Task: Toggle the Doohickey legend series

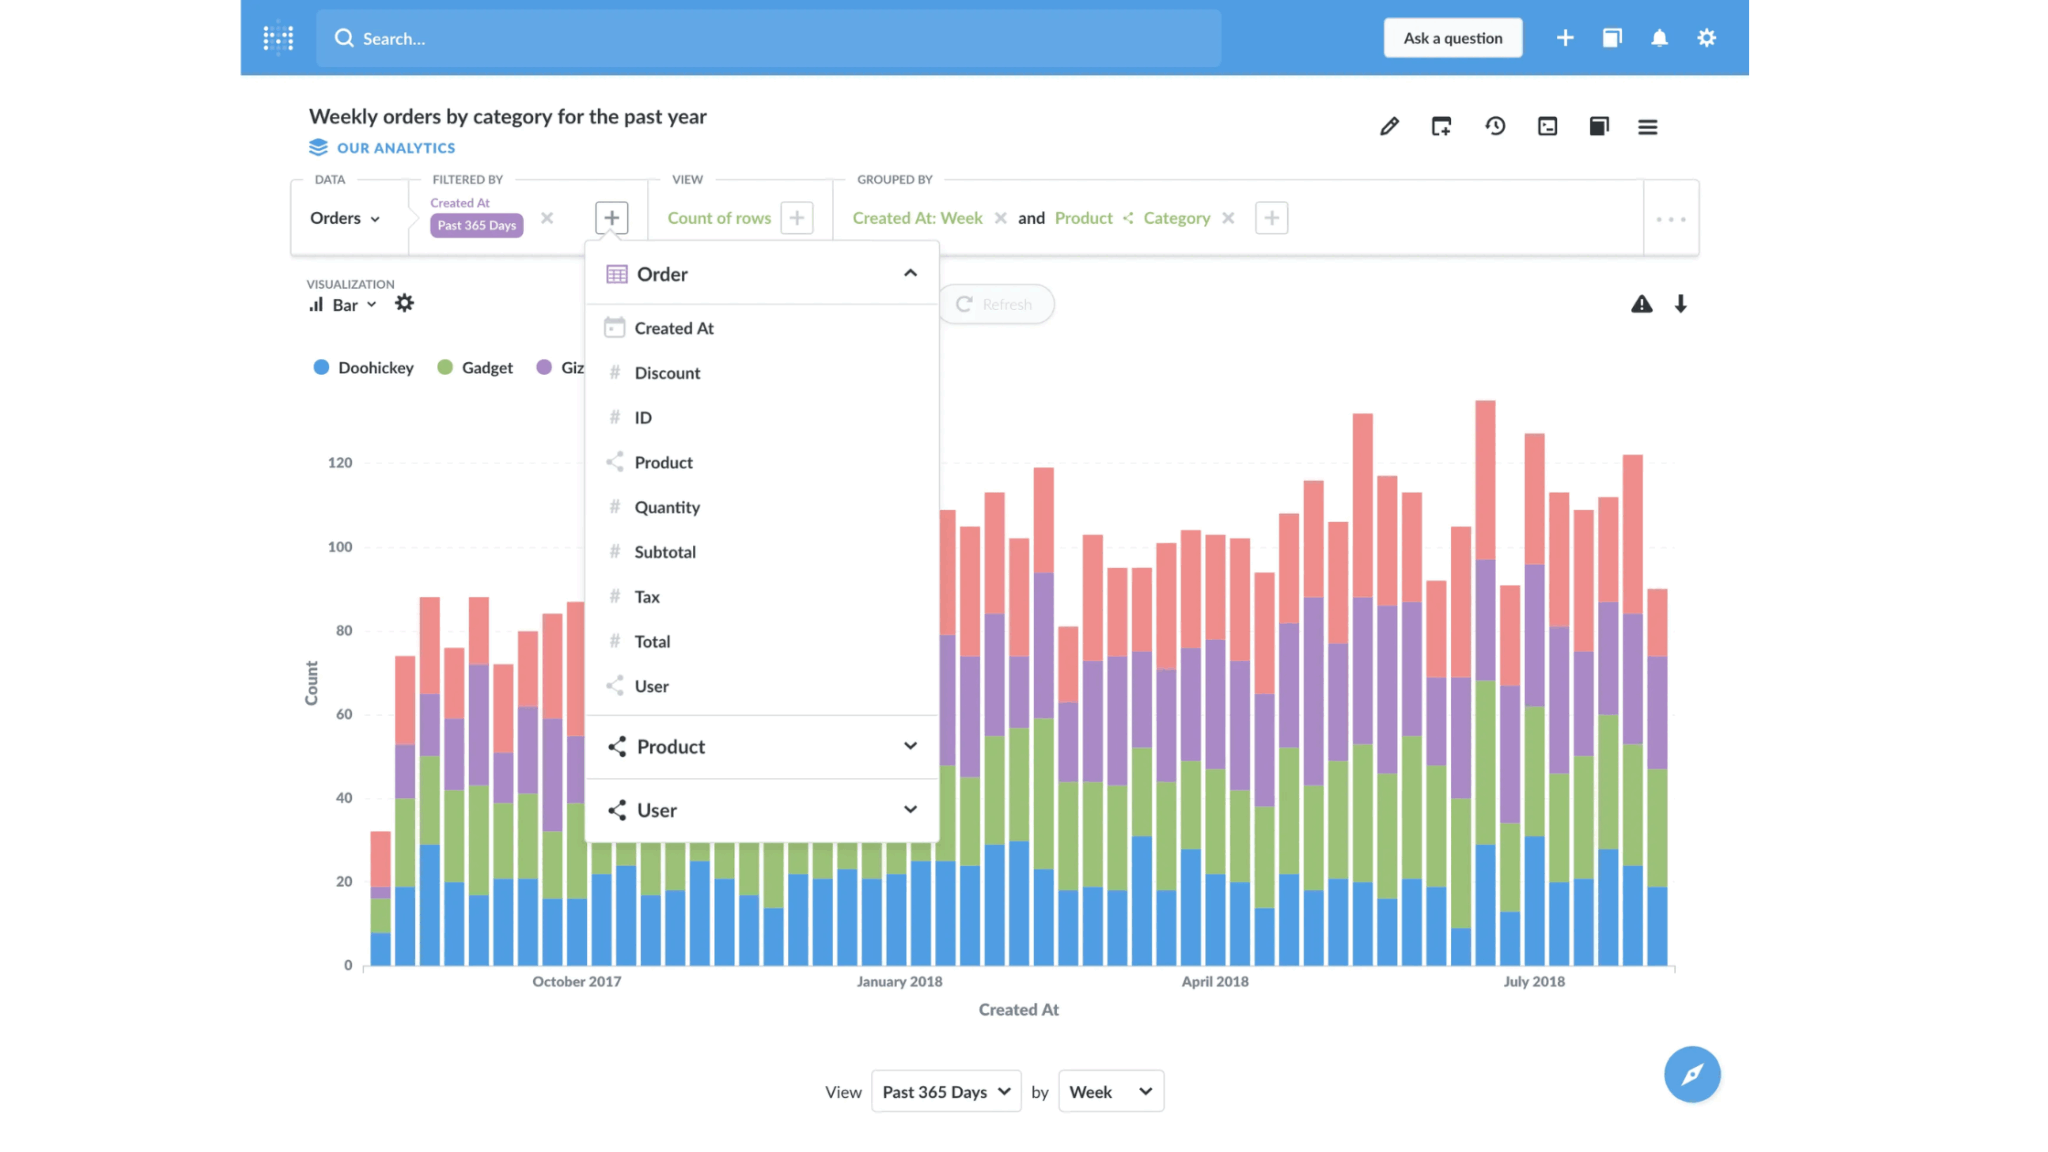Action: [363, 368]
